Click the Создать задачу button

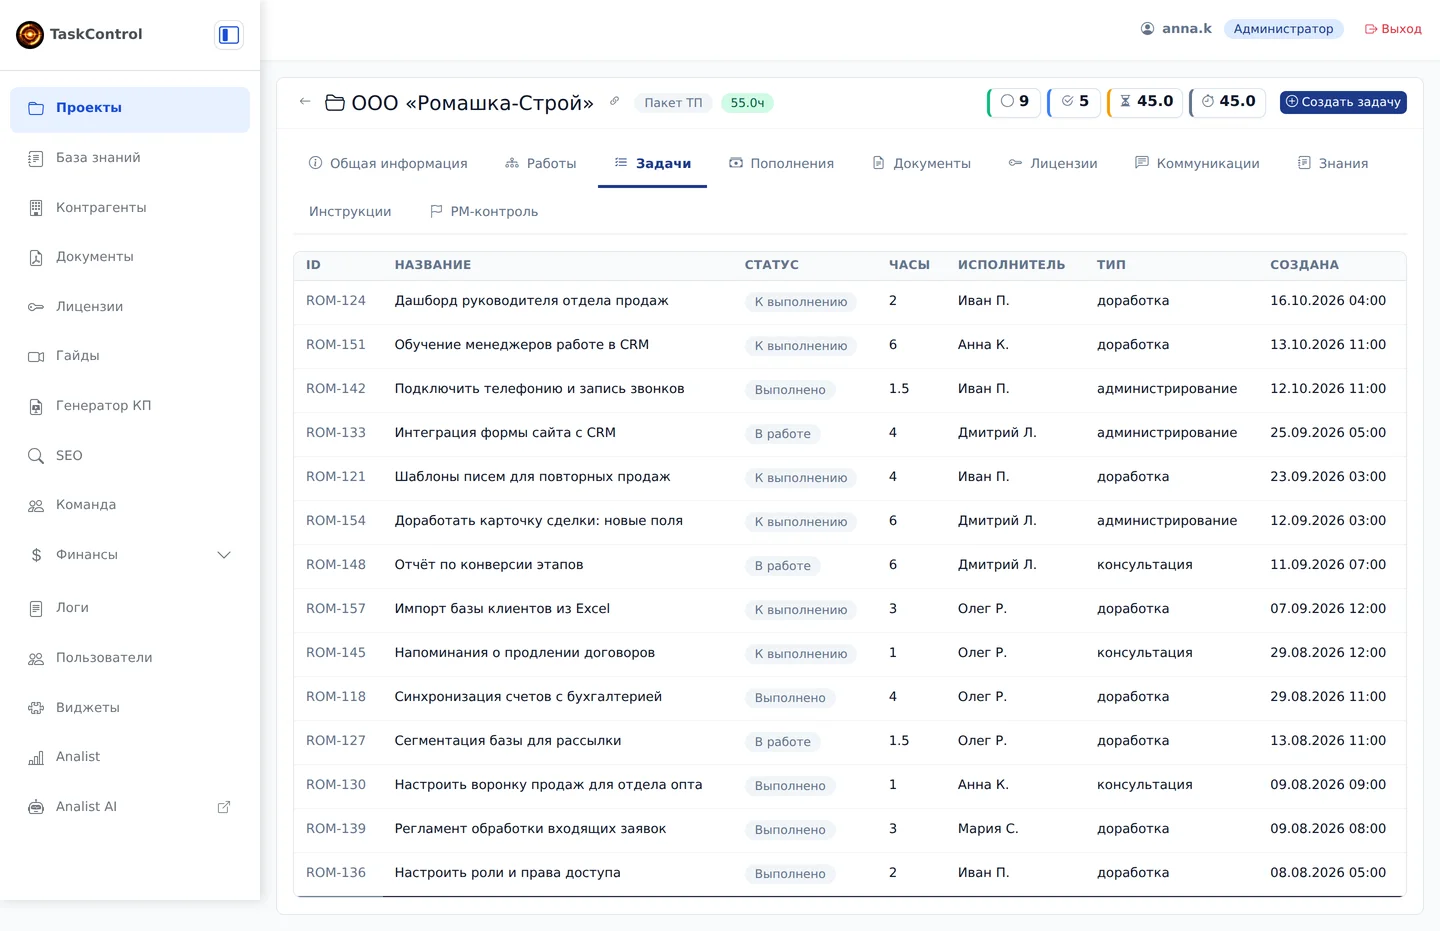pos(1343,102)
